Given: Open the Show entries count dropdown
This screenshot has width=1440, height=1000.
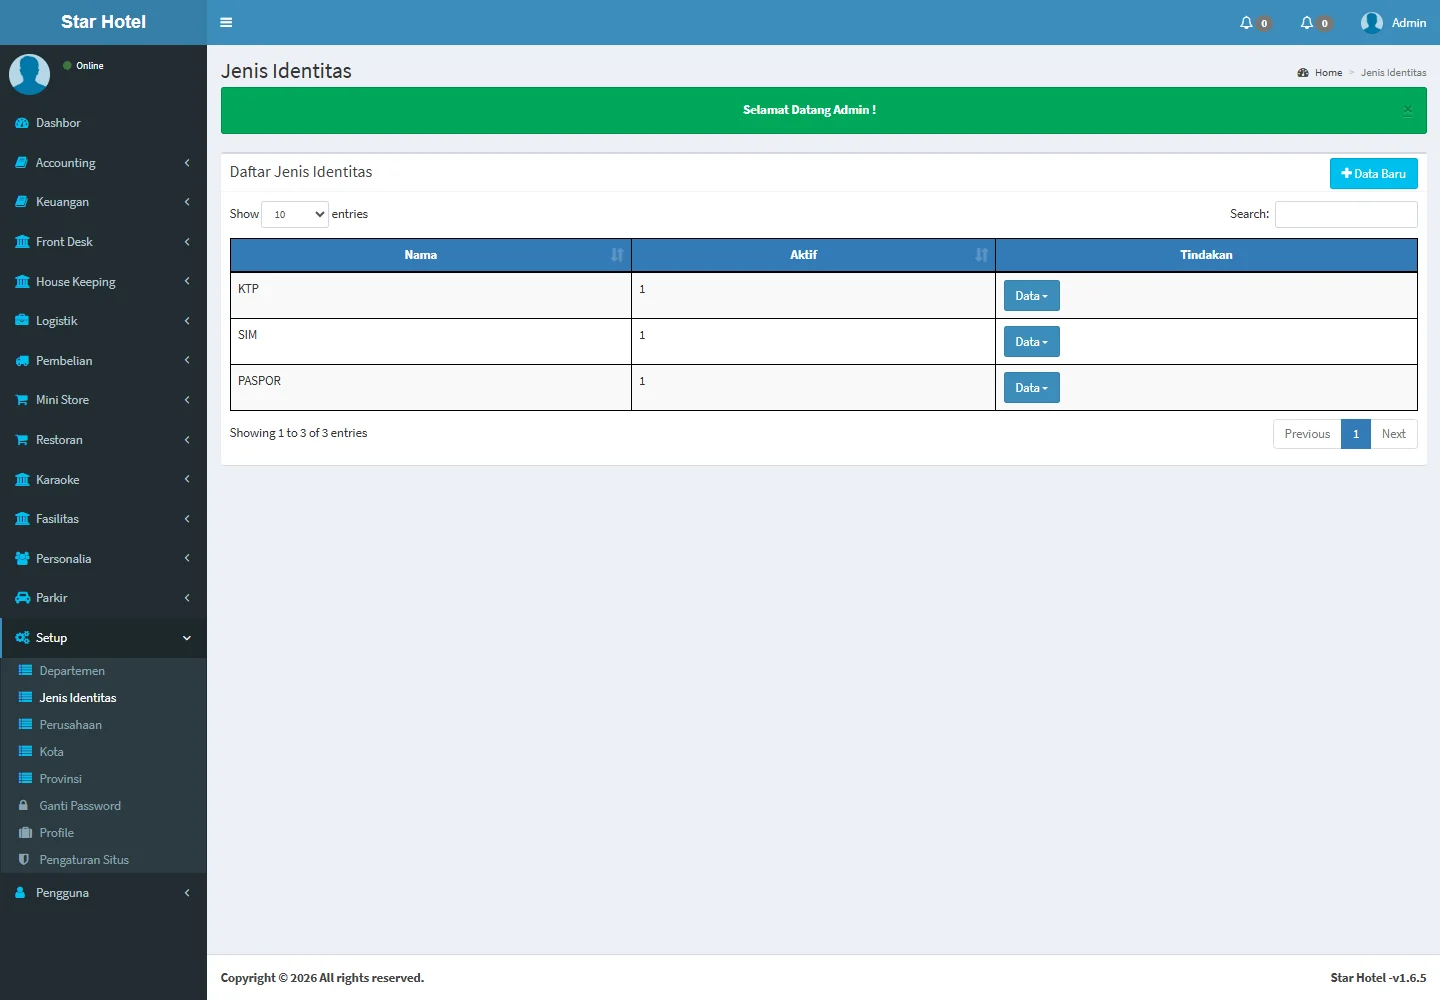Looking at the screenshot, I should (295, 214).
